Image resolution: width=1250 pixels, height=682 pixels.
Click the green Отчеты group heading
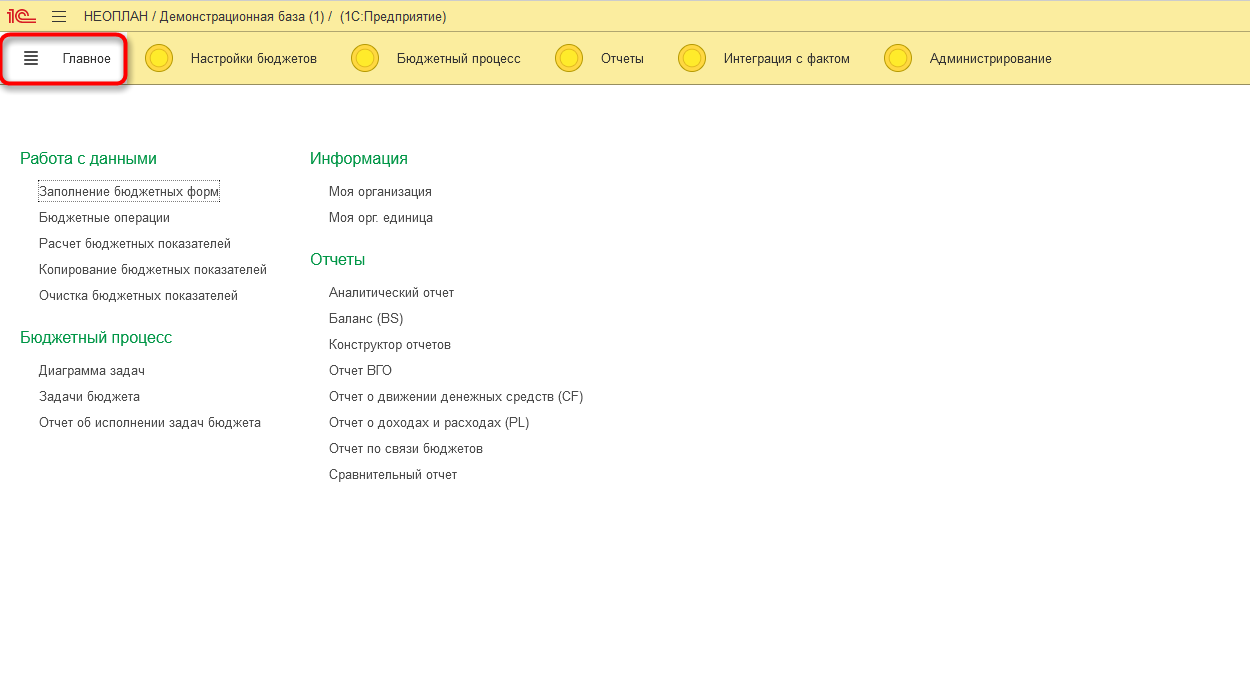[337, 259]
